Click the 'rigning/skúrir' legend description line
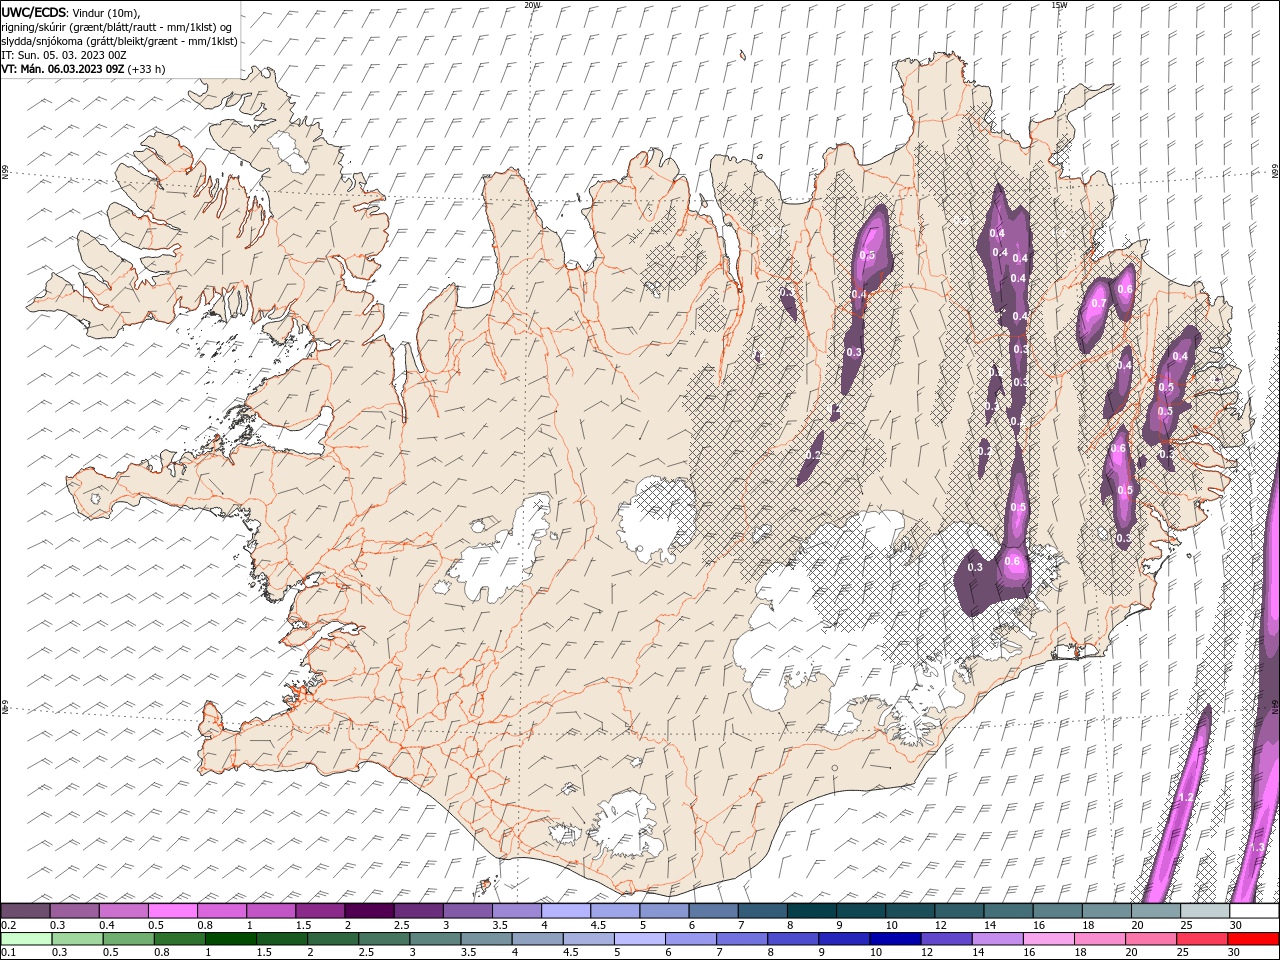 pyautogui.click(x=116, y=27)
